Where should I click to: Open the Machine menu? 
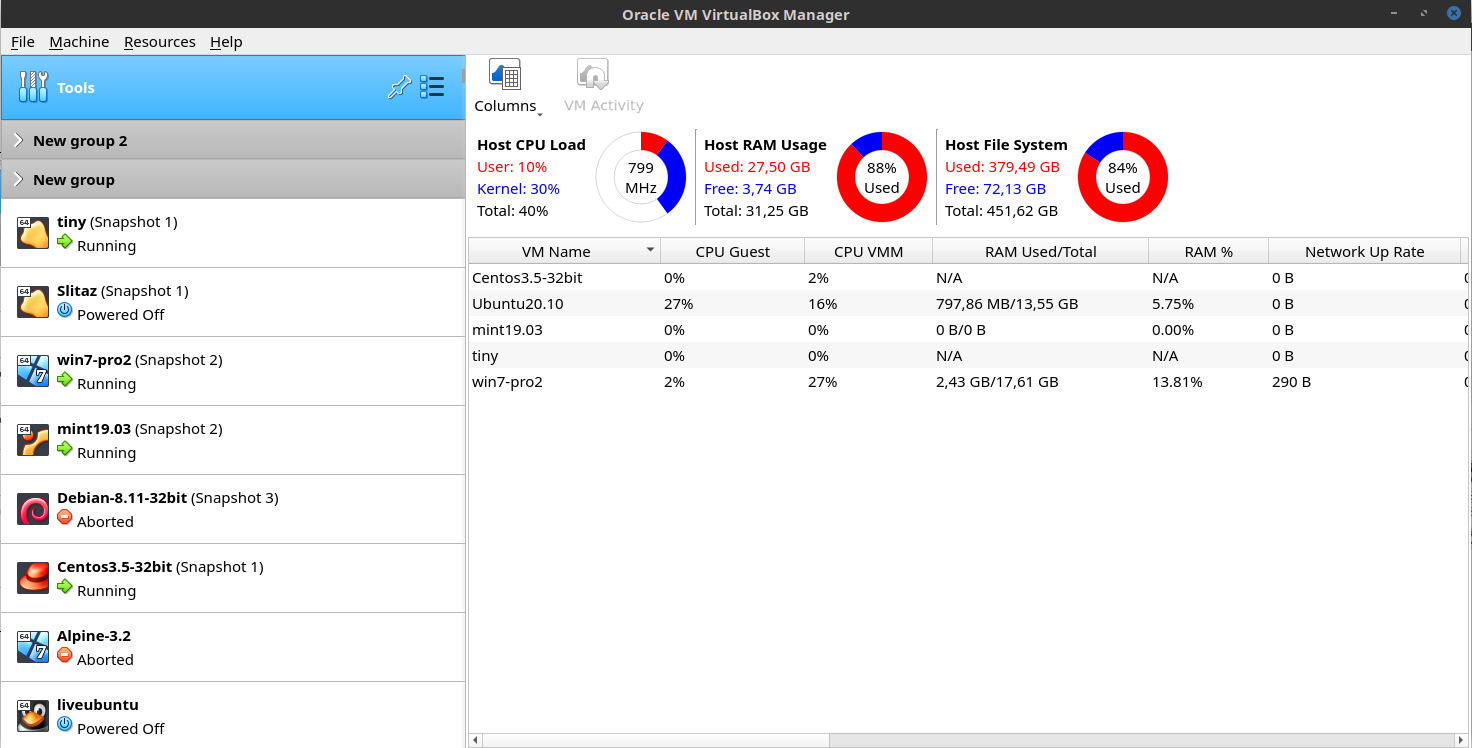[x=79, y=42]
